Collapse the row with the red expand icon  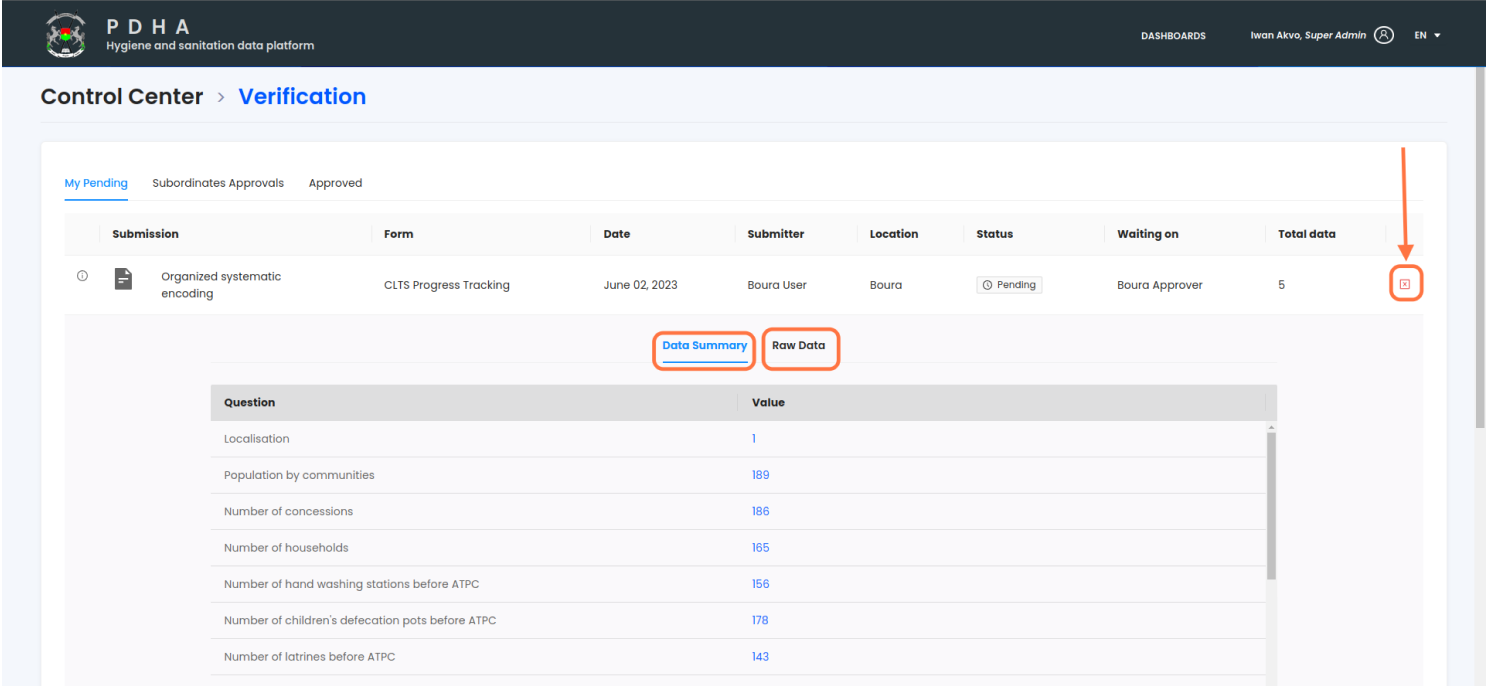(1405, 285)
